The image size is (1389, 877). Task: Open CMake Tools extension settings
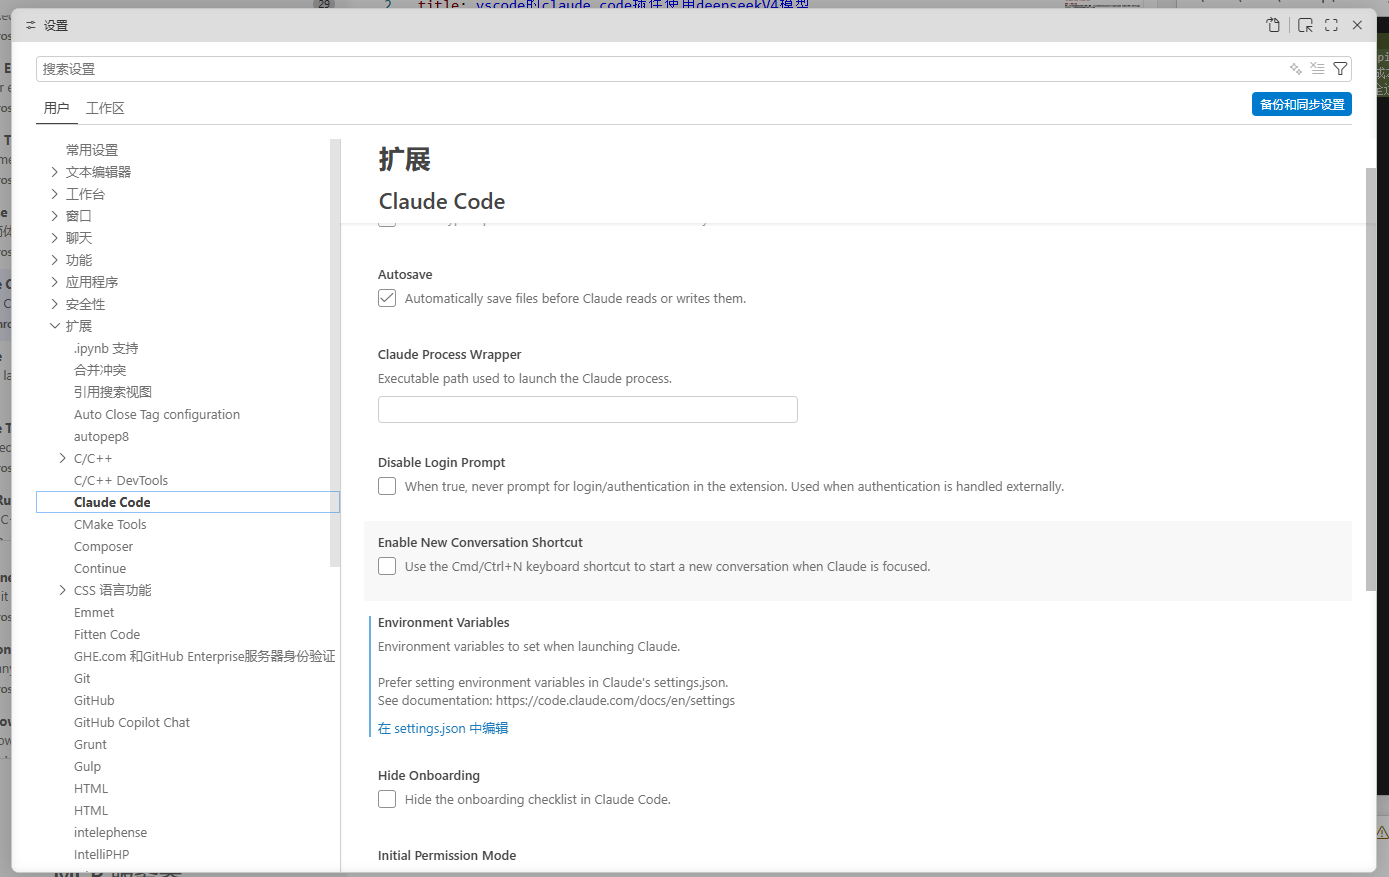tap(110, 524)
